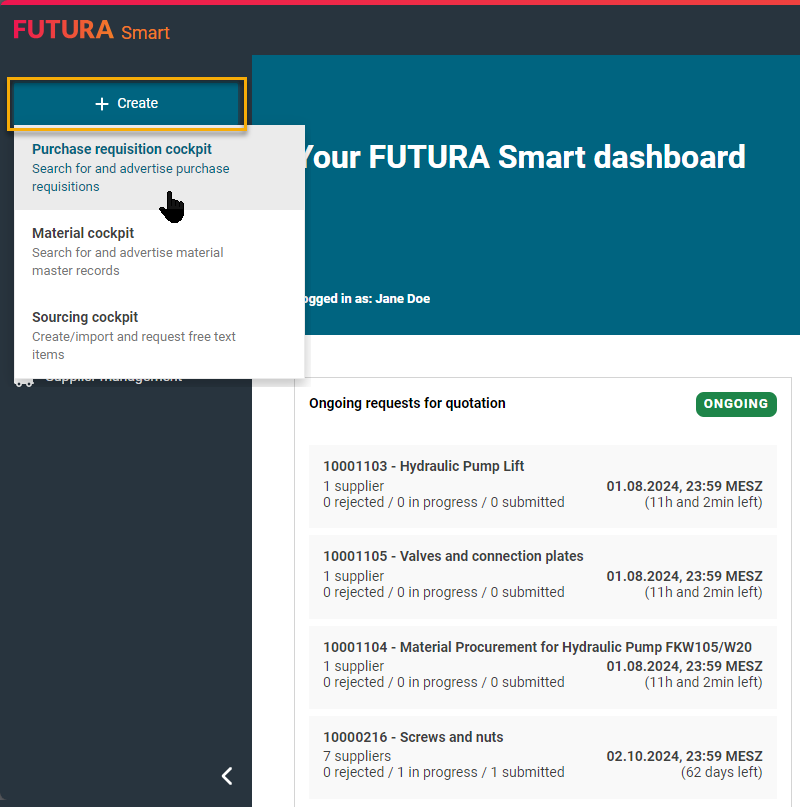The width and height of the screenshot is (800, 807).
Task: Open request 10000216 Screws and nuts
Action: click(413, 737)
